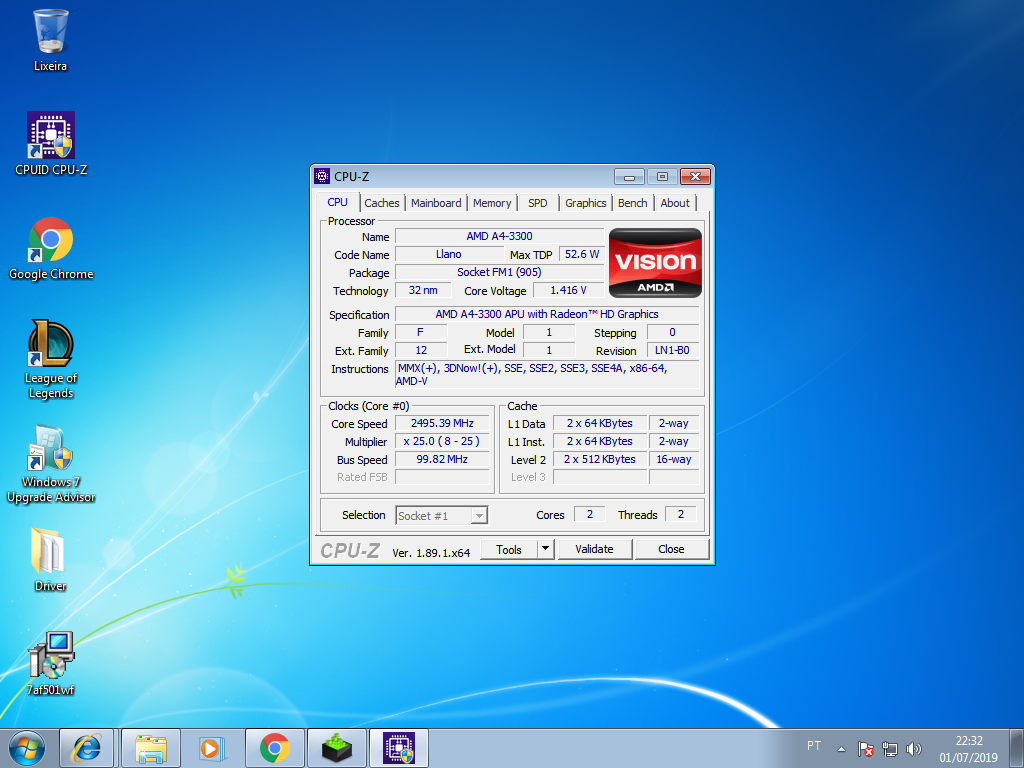Click the processor name AMD A4-3300
This screenshot has height=768, width=1024.
pos(500,236)
